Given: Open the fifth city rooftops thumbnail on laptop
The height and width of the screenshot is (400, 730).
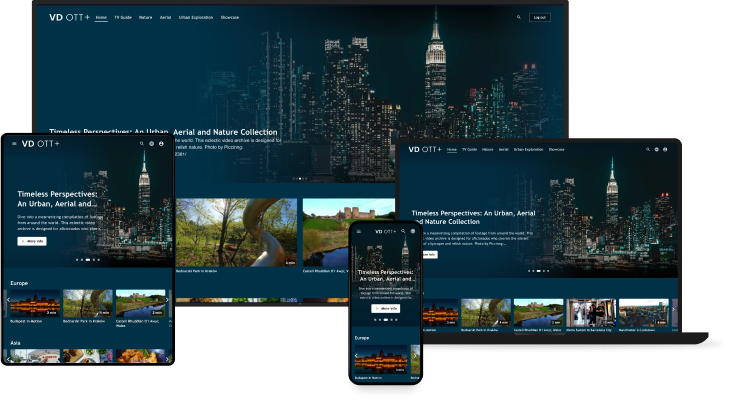Looking at the screenshot, I should (x=643, y=312).
